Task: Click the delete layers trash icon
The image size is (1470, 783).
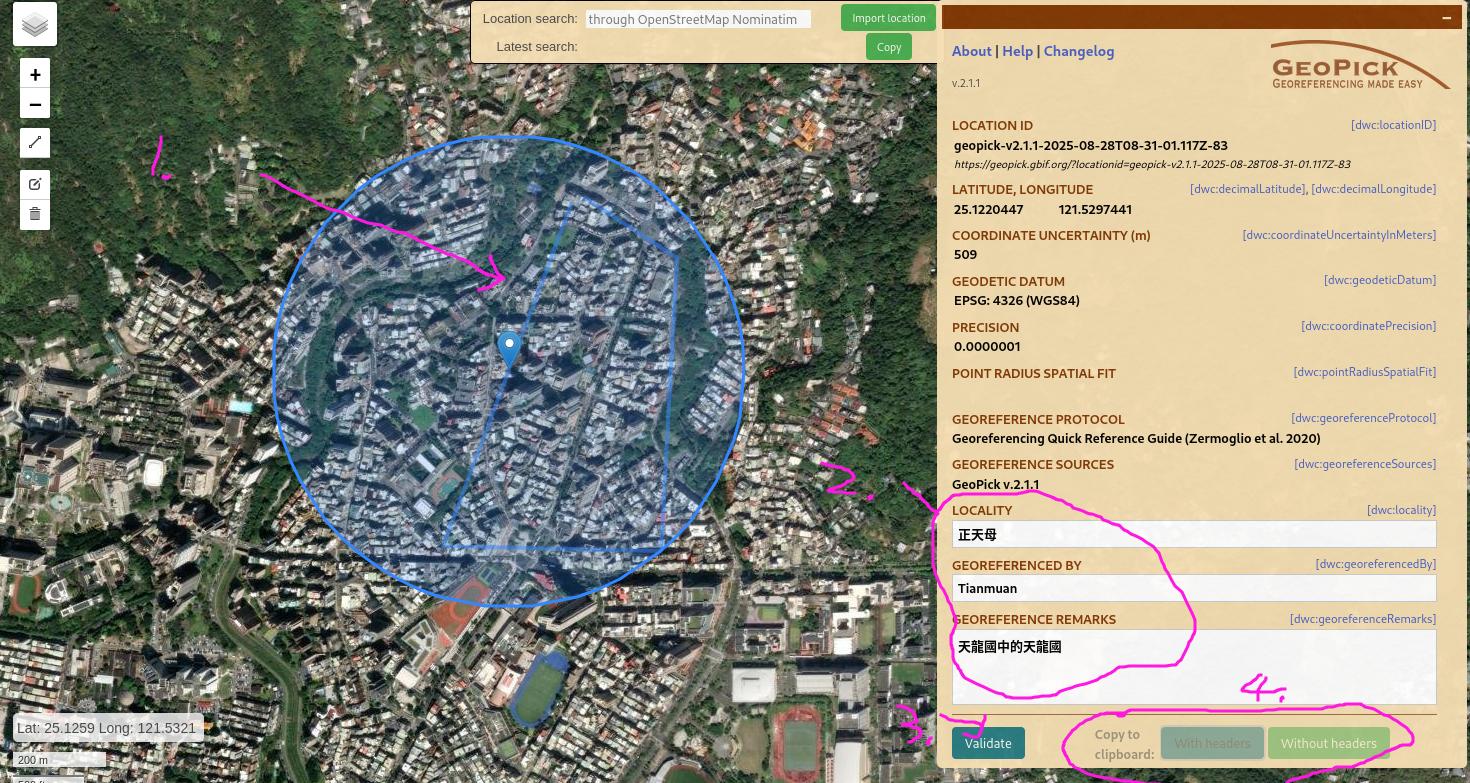Action: [35, 214]
